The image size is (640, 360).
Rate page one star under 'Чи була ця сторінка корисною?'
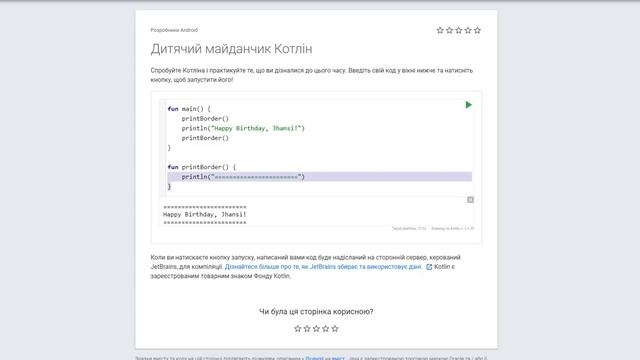coord(298,329)
